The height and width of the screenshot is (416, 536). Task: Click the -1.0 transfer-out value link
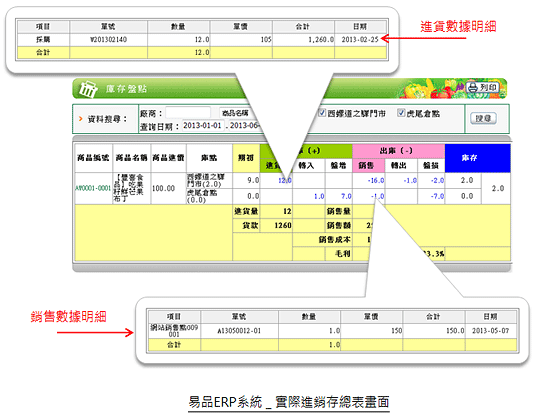410,180
